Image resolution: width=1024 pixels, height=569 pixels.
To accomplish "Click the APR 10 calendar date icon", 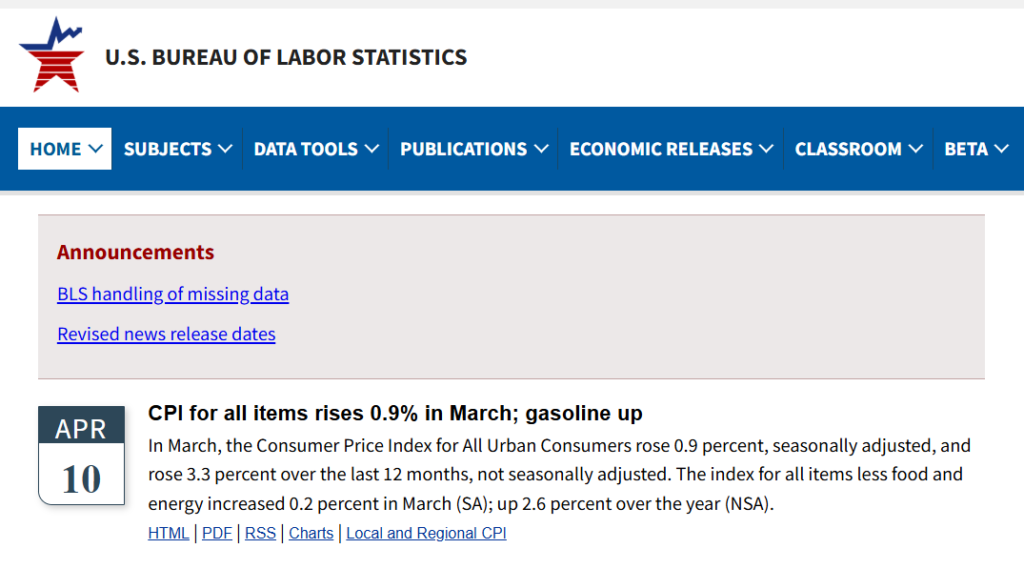I will [x=81, y=455].
